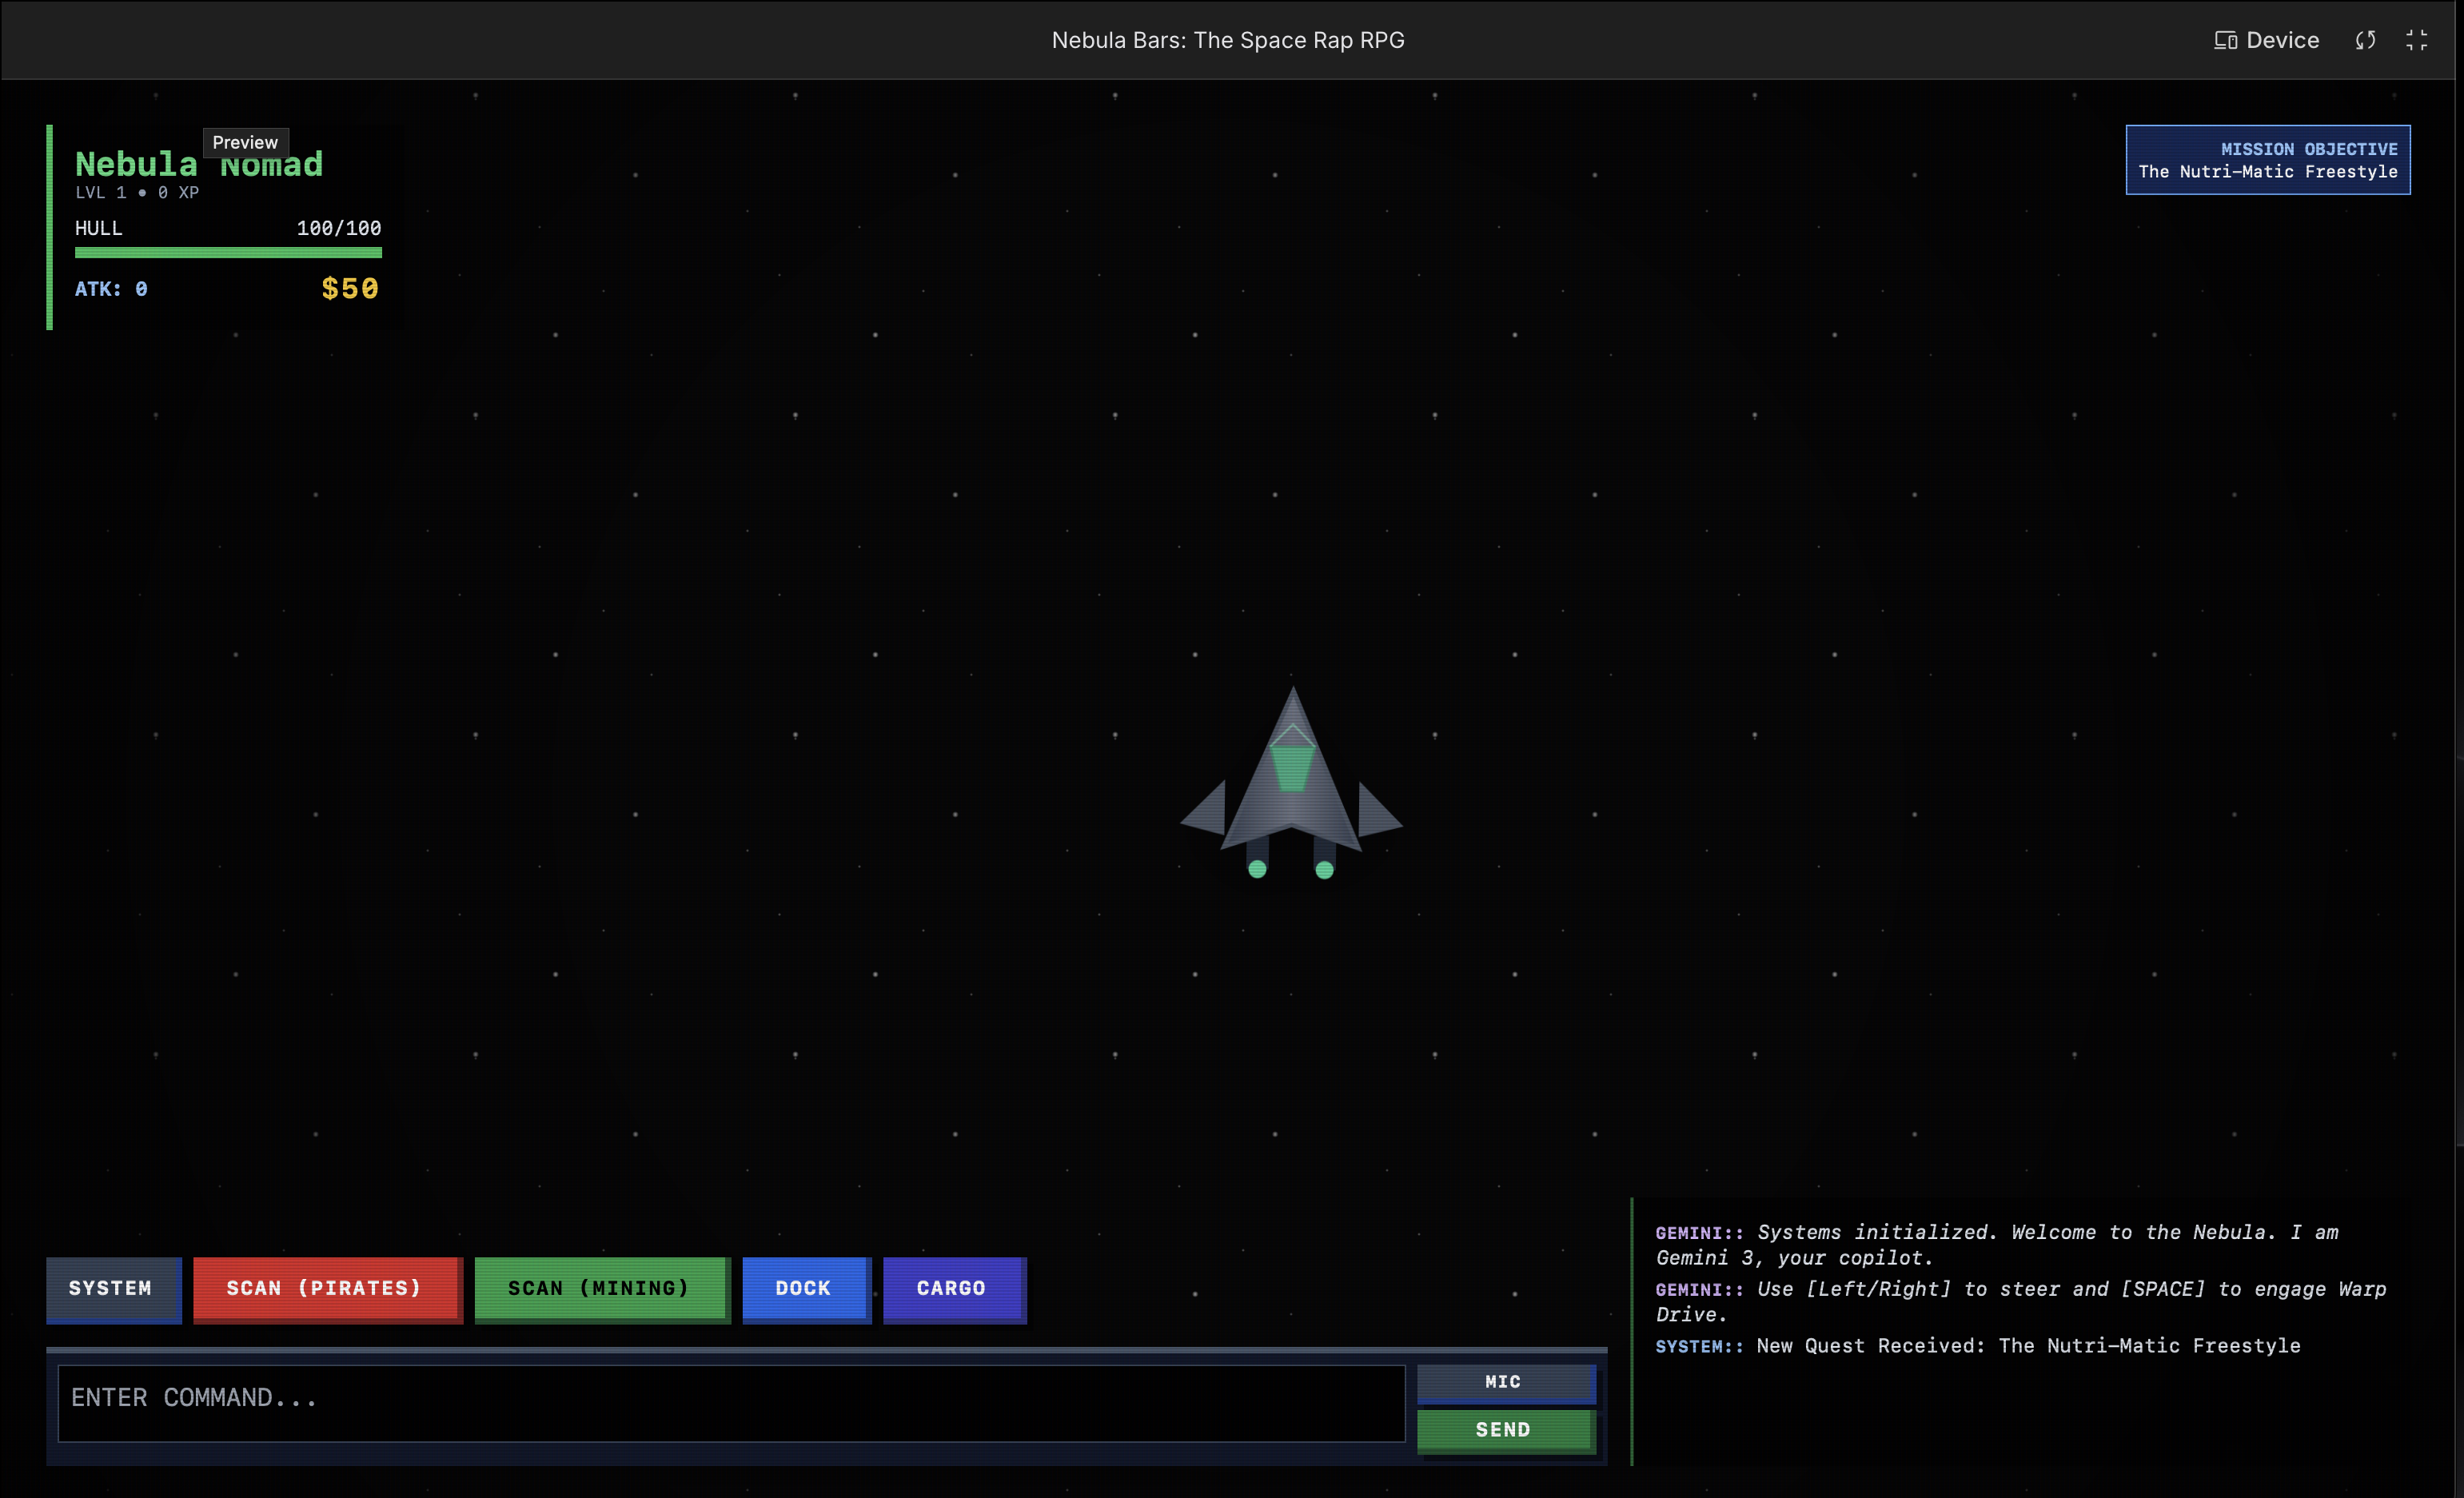Viewport: 2464px width, 1498px height.
Task: Click the Nebula Bars title text
Action: click(1227, 40)
